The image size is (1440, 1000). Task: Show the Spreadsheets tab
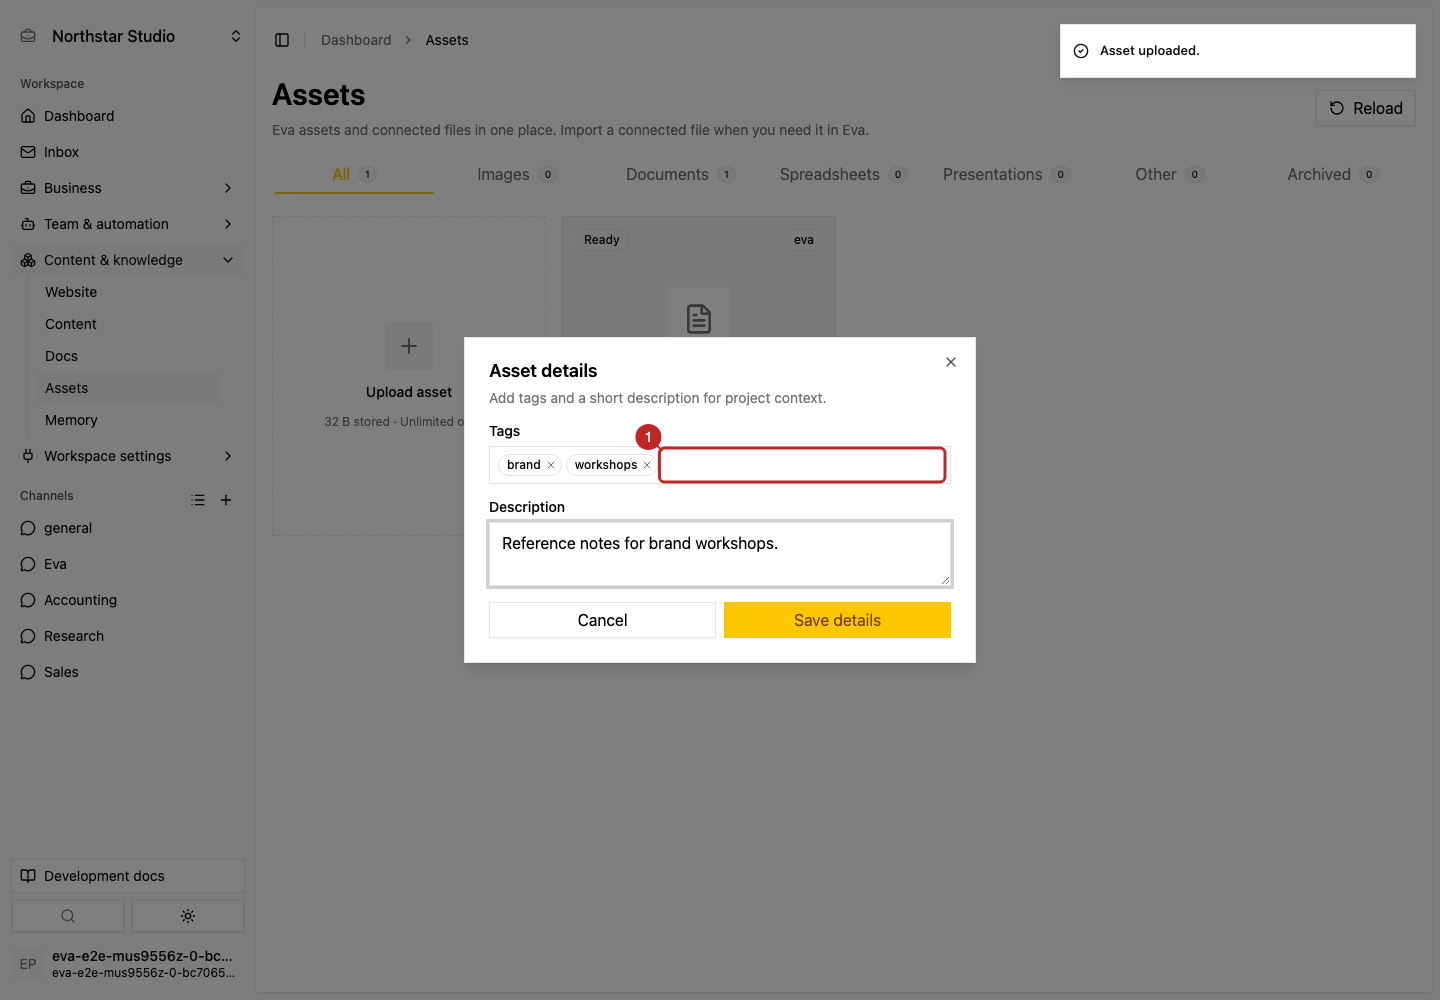[x=843, y=174]
